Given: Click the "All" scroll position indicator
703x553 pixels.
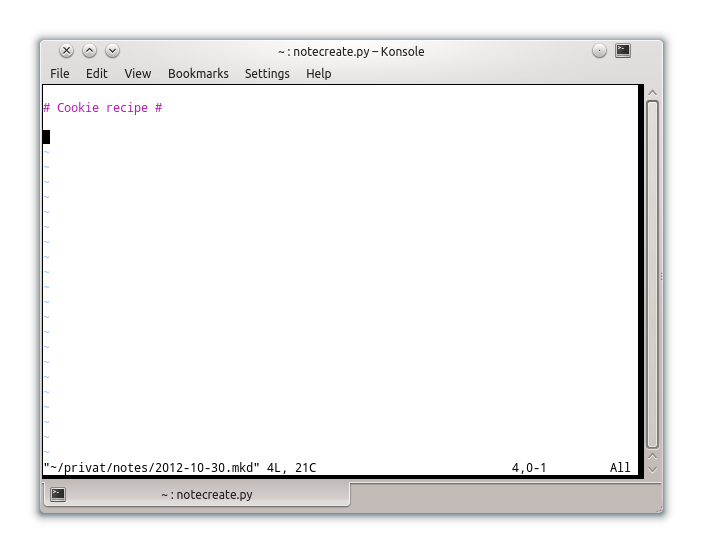Looking at the screenshot, I should click(620, 468).
